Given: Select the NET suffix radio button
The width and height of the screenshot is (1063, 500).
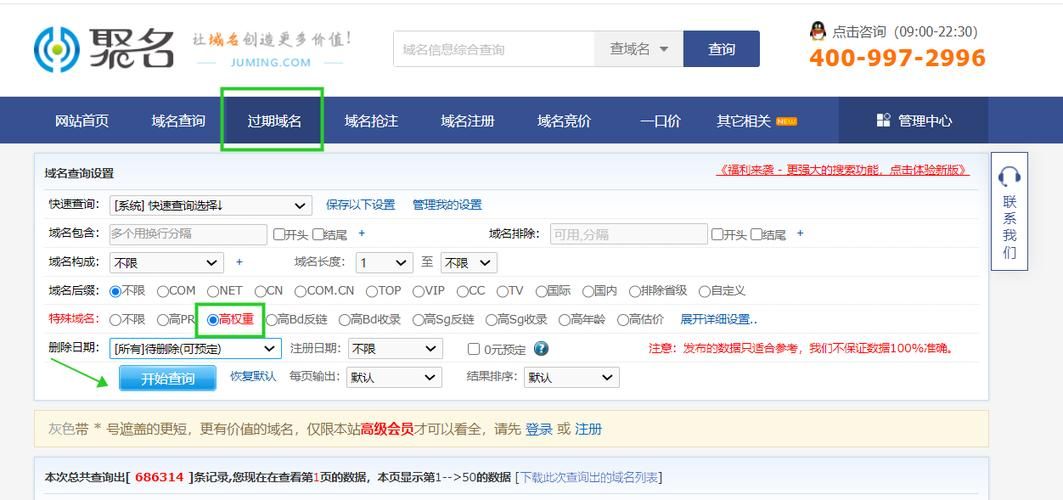Looking at the screenshot, I should pos(213,291).
